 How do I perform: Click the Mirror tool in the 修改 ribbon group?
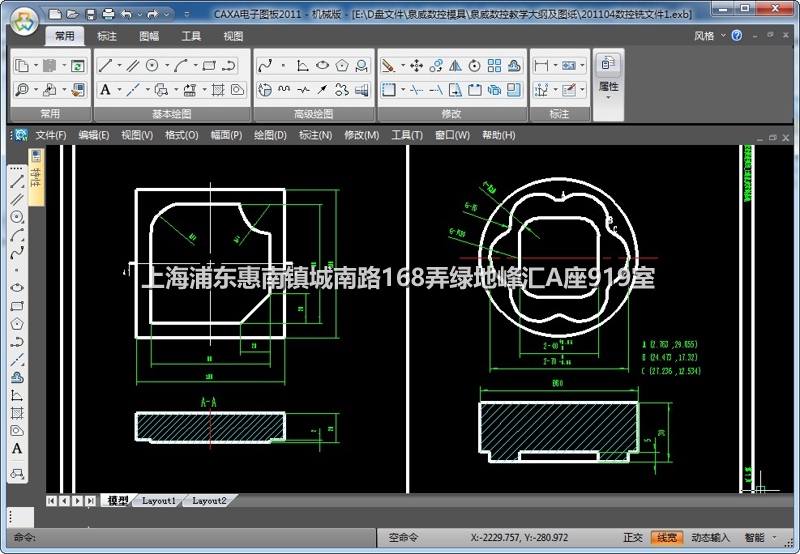tap(455, 66)
